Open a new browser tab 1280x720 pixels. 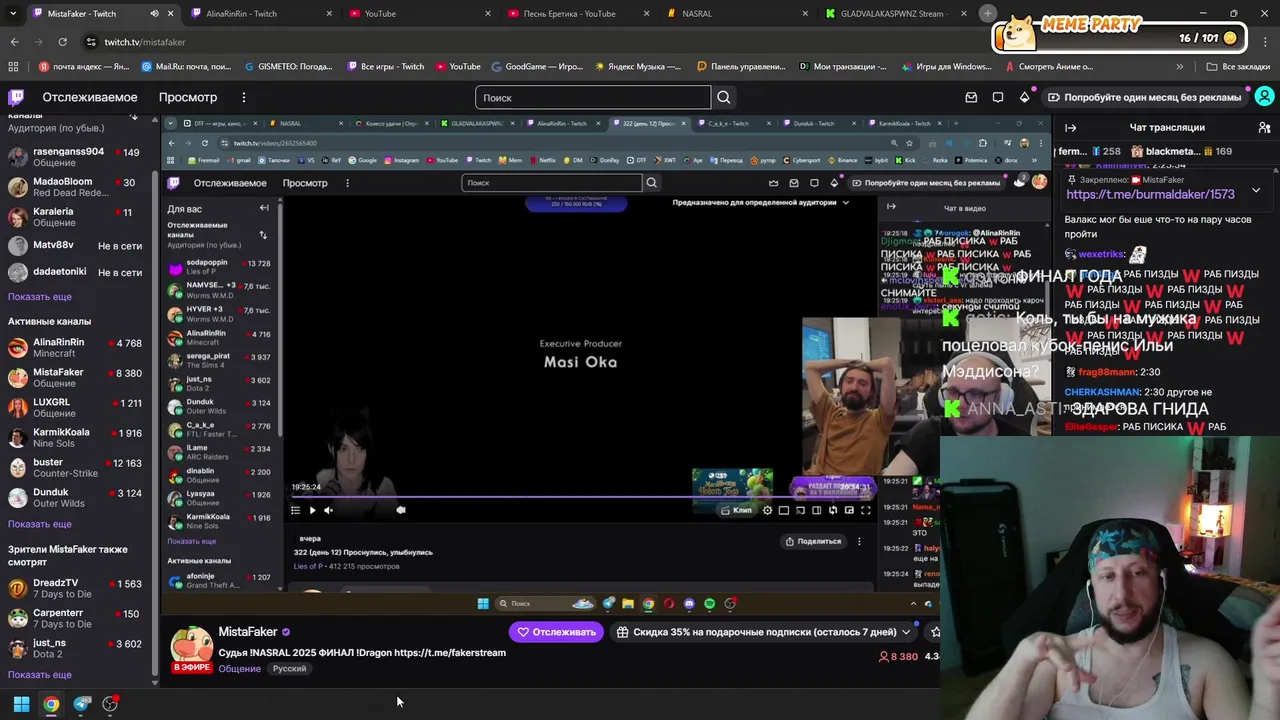click(988, 13)
